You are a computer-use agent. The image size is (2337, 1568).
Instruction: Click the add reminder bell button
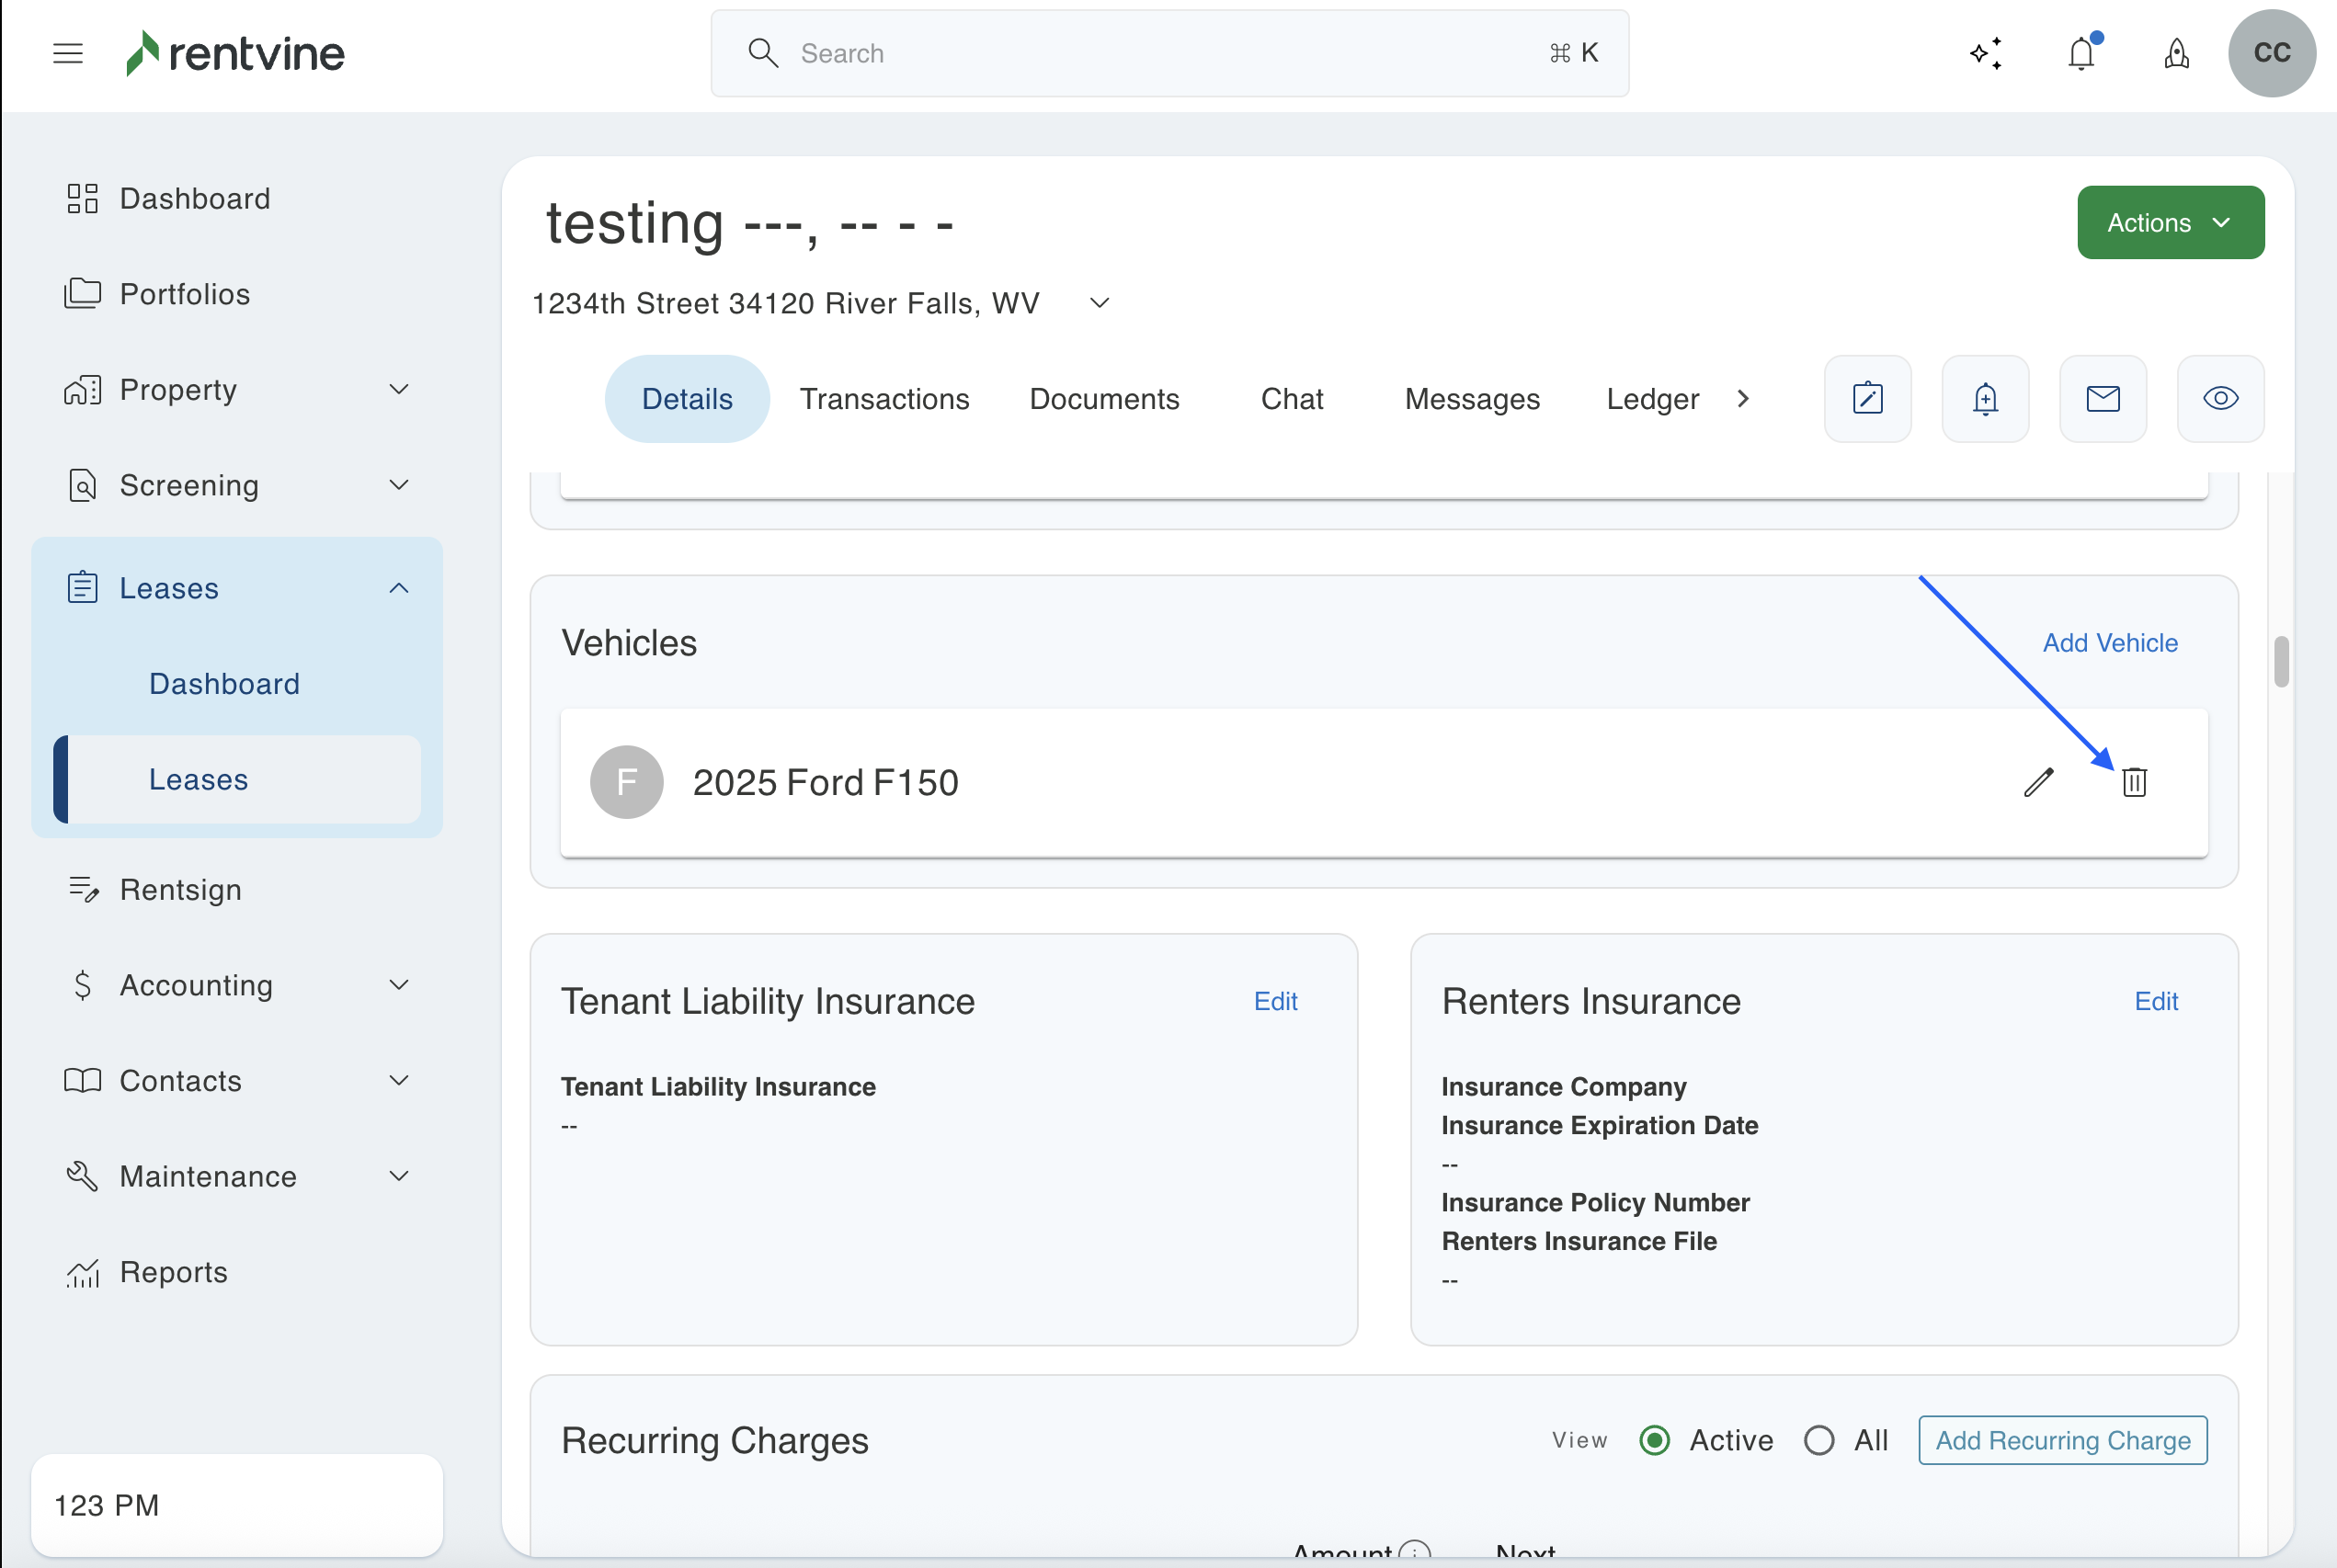(1985, 399)
